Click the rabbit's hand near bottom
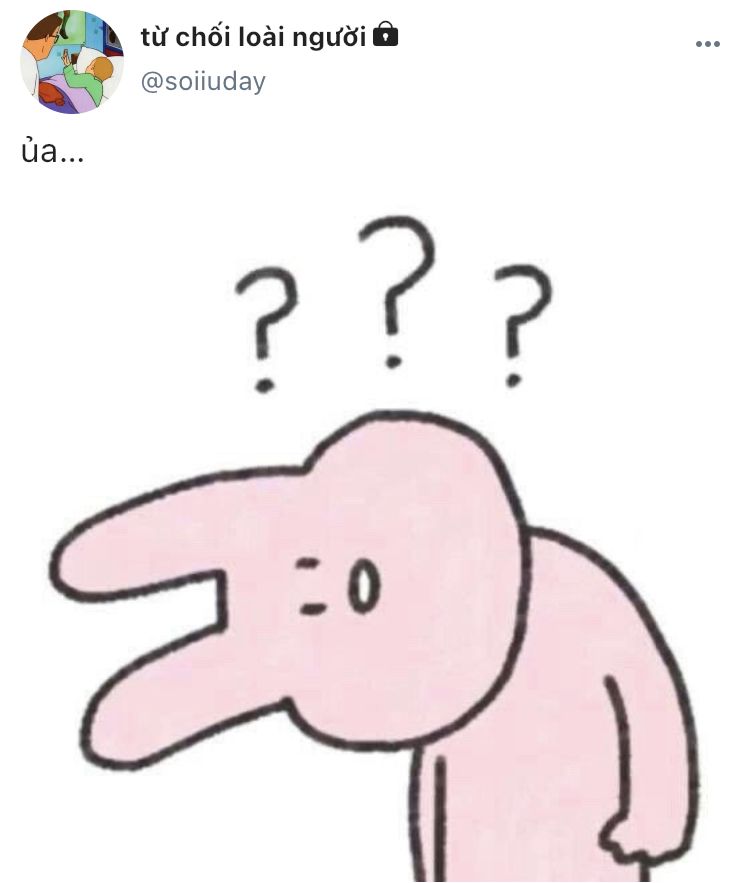Image resolution: width=750 pixels, height=883 pixels. coord(624,845)
